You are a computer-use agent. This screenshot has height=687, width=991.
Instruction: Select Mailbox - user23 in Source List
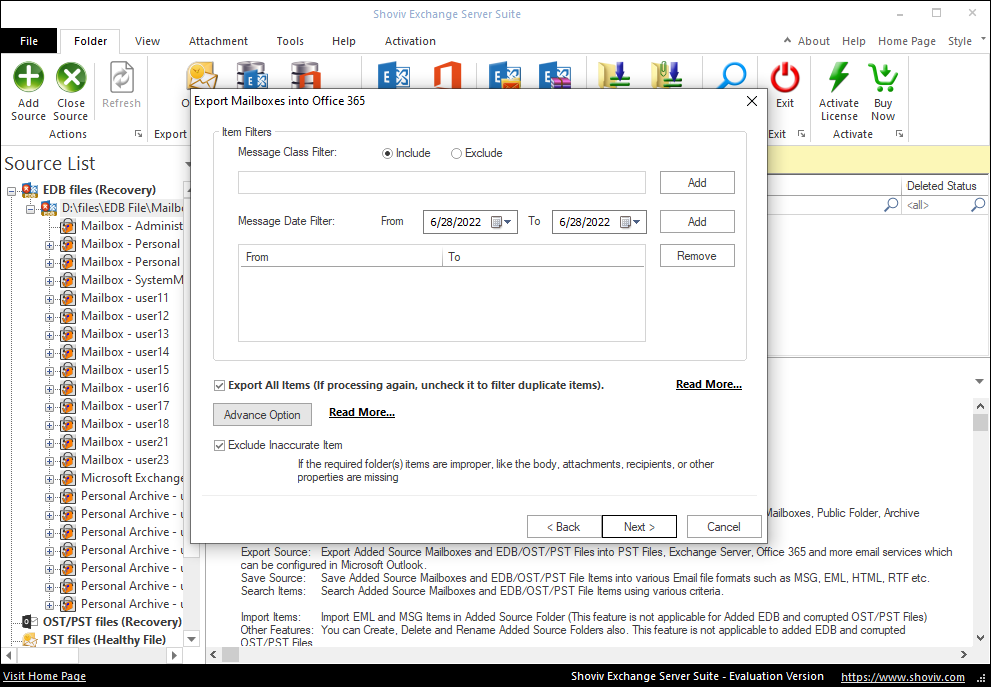[x=125, y=460]
